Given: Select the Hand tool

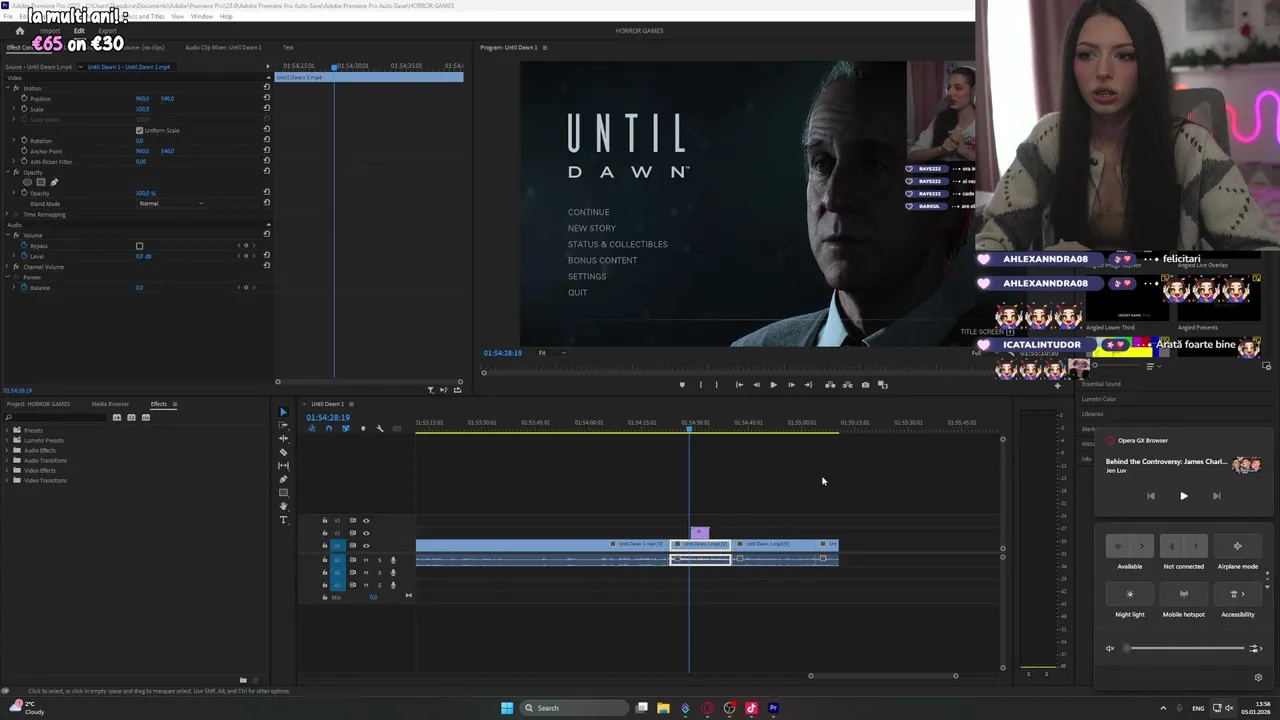Looking at the screenshot, I should 283,506.
